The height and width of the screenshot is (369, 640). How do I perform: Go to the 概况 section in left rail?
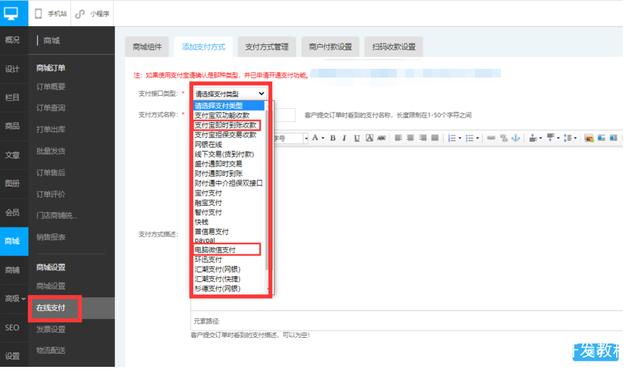[x=12, y=40]
